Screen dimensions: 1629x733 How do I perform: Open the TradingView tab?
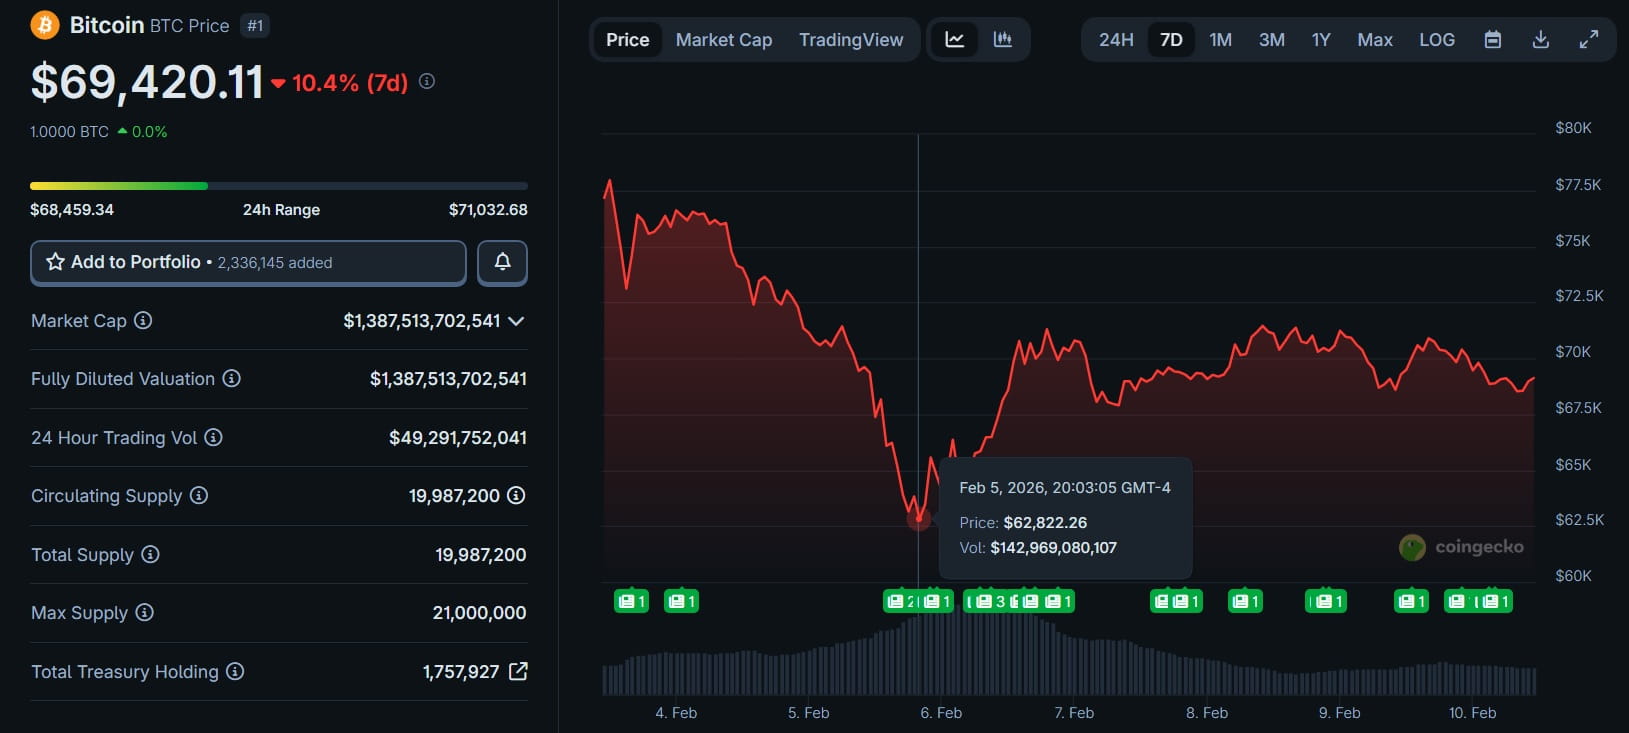[850, 40]
